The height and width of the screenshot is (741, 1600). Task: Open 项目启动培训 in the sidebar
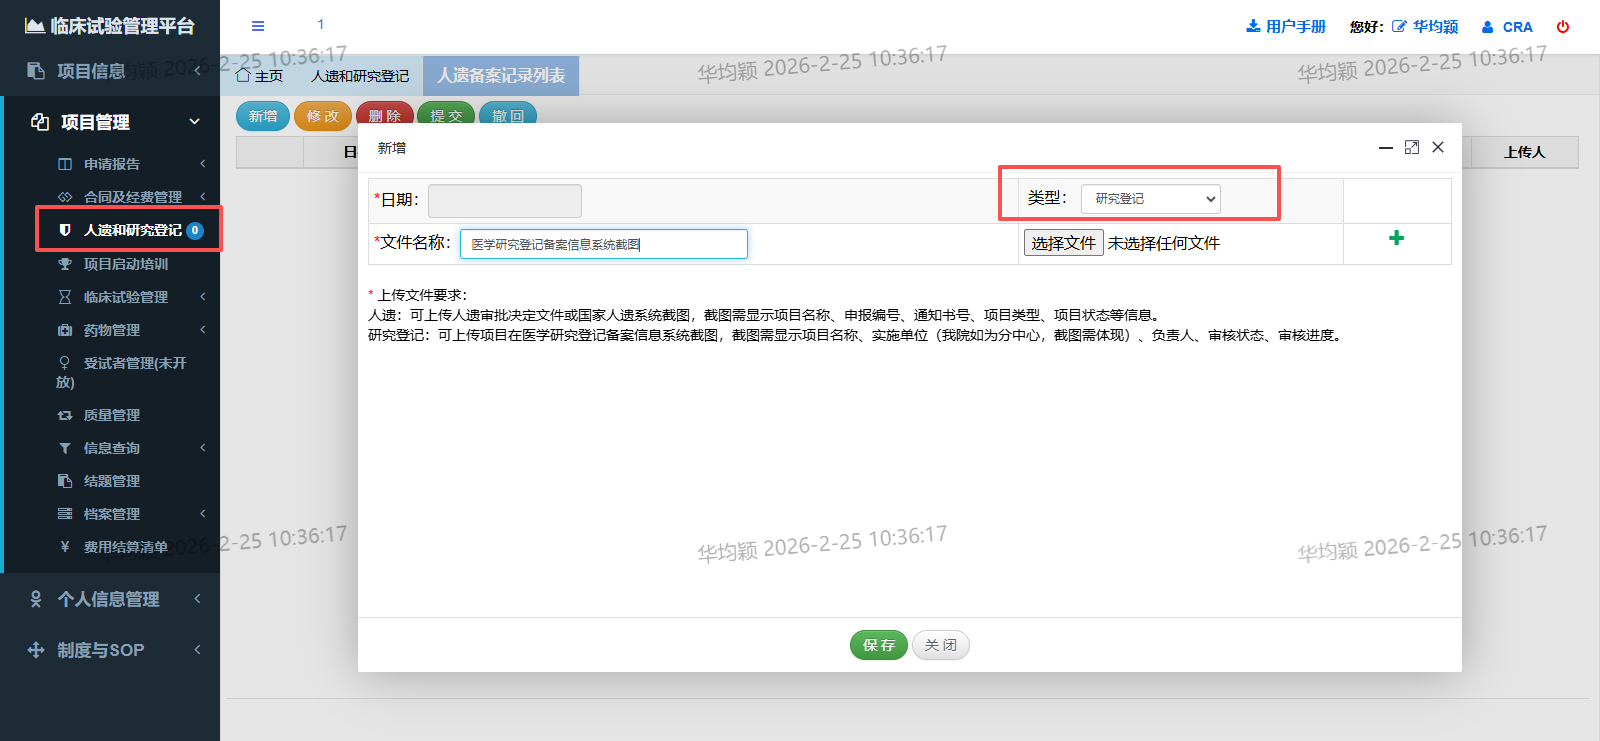point(126,264)
